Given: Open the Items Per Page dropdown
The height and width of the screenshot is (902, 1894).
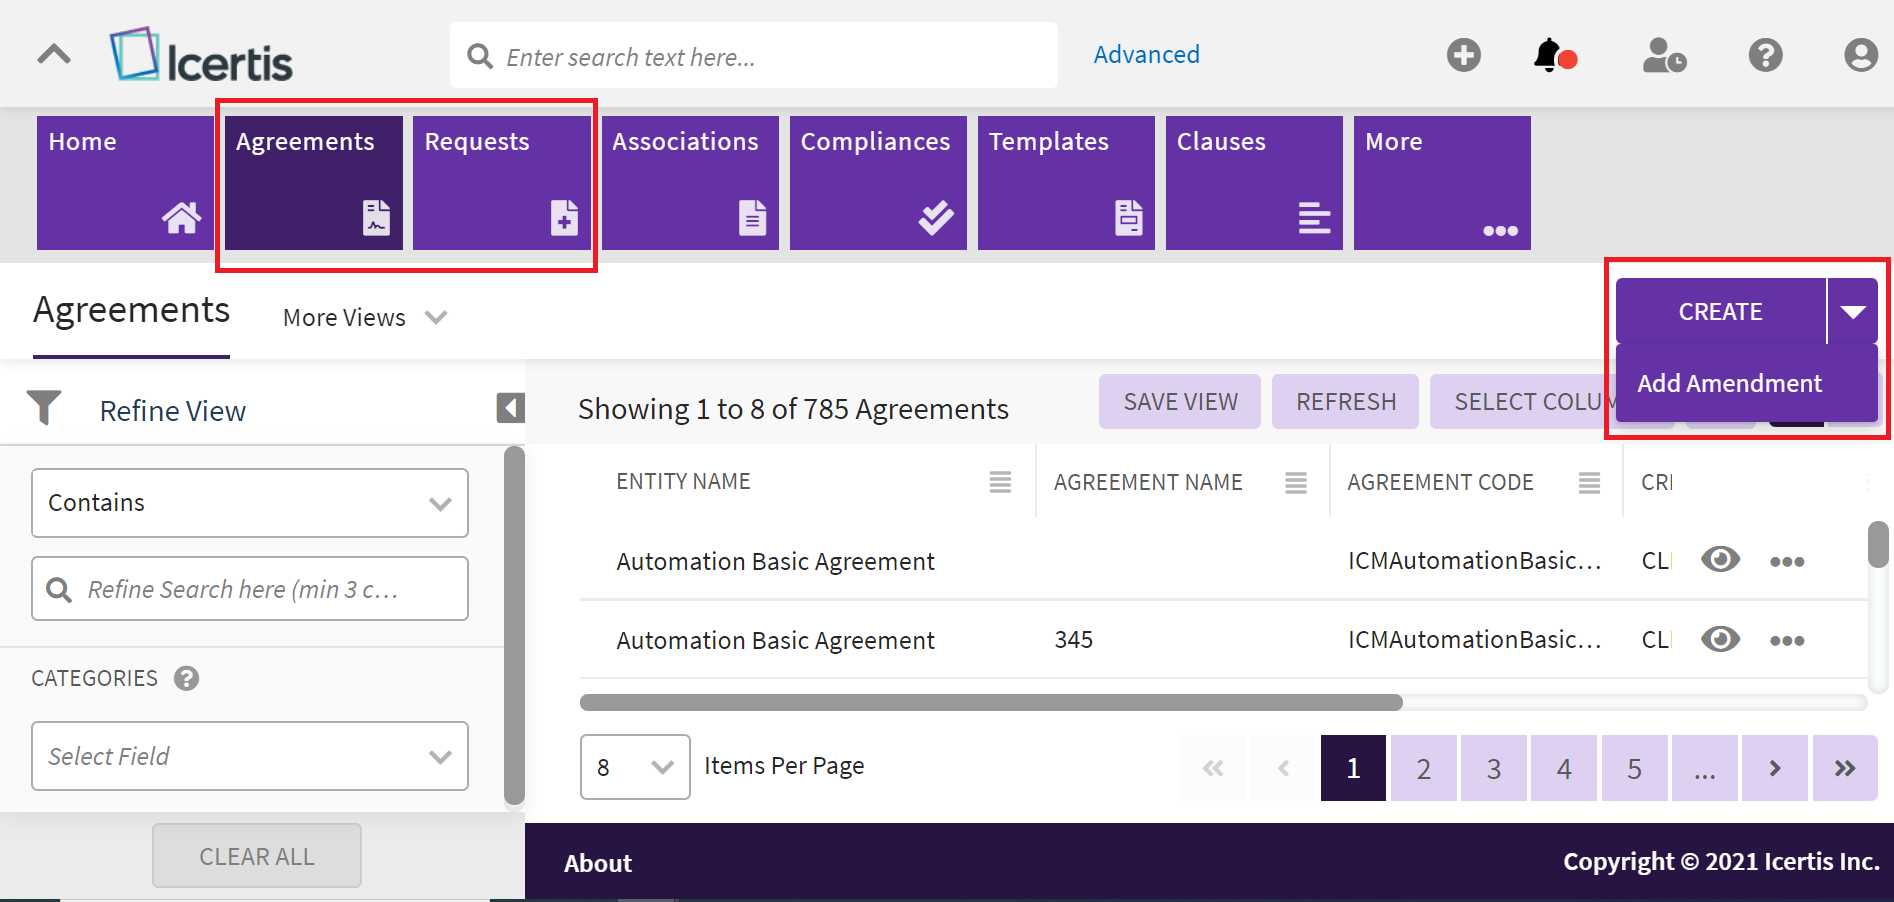Looking at the screenshot, I should [635, 767].
